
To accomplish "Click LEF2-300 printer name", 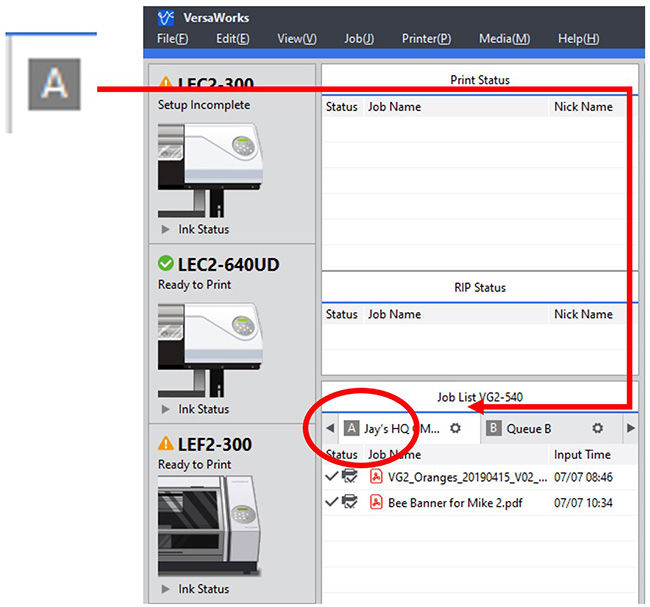I will (x=214, y=444).
